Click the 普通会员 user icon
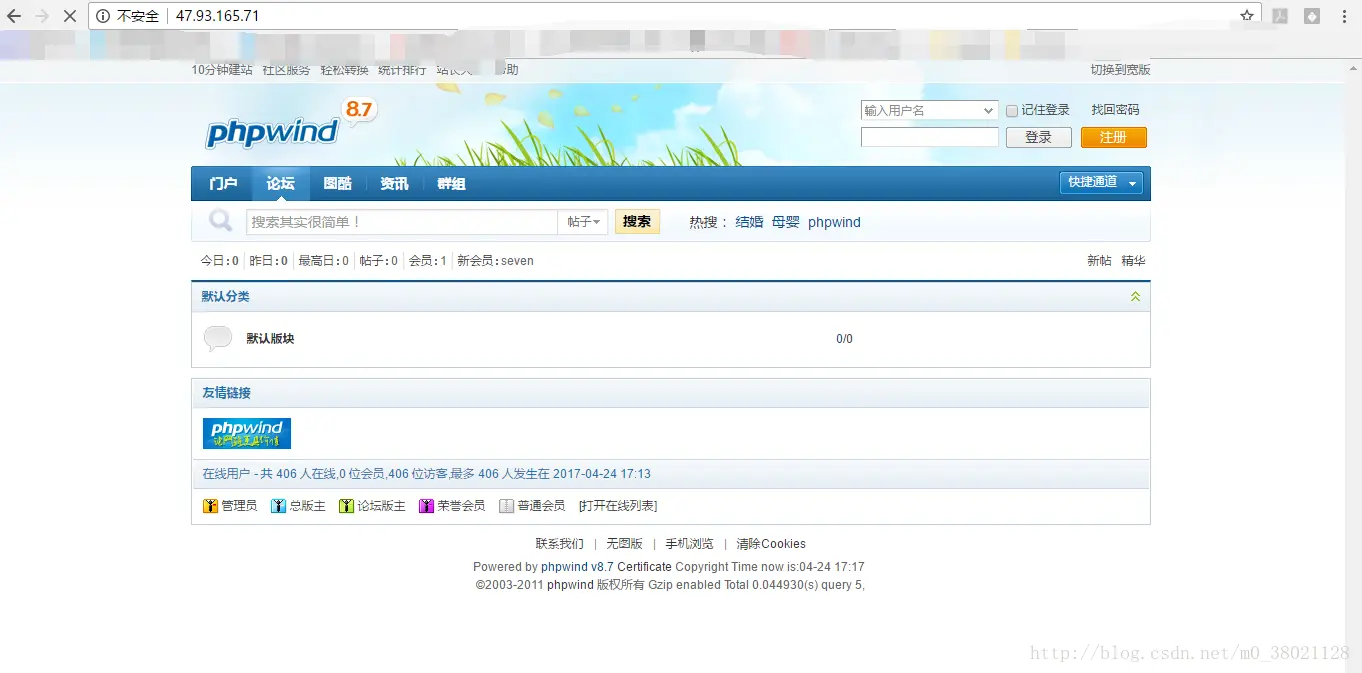This screenshot has width=1362, height=673. [506, 506]
